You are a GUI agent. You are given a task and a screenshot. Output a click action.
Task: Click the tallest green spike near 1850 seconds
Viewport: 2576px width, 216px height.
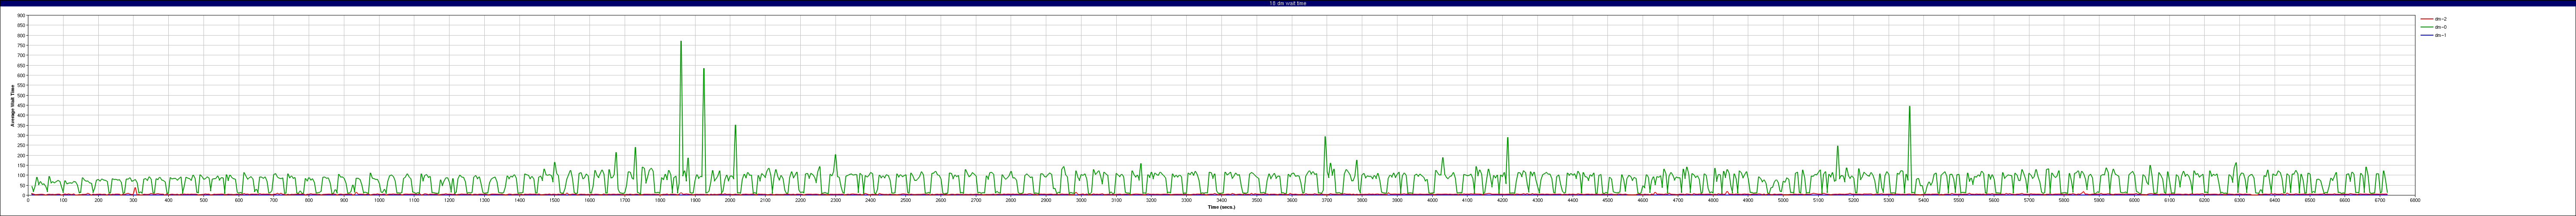coord(681,42)
